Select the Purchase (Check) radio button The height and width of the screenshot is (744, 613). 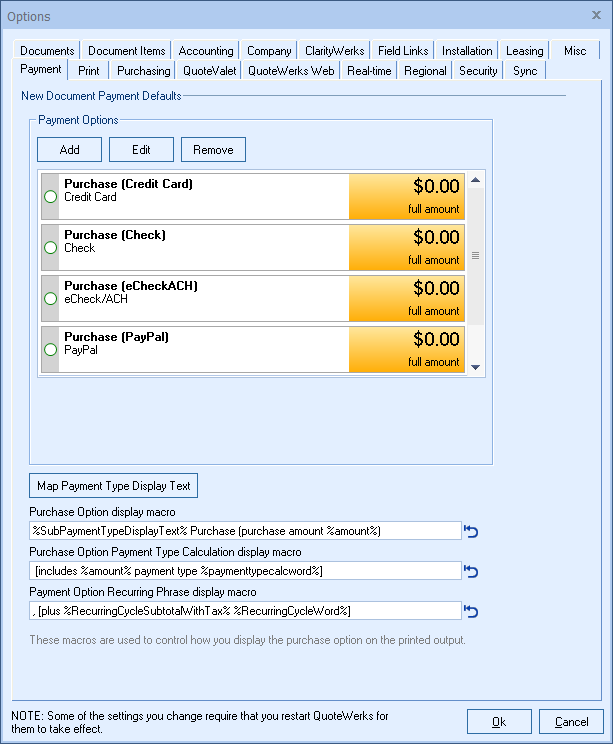51,247
